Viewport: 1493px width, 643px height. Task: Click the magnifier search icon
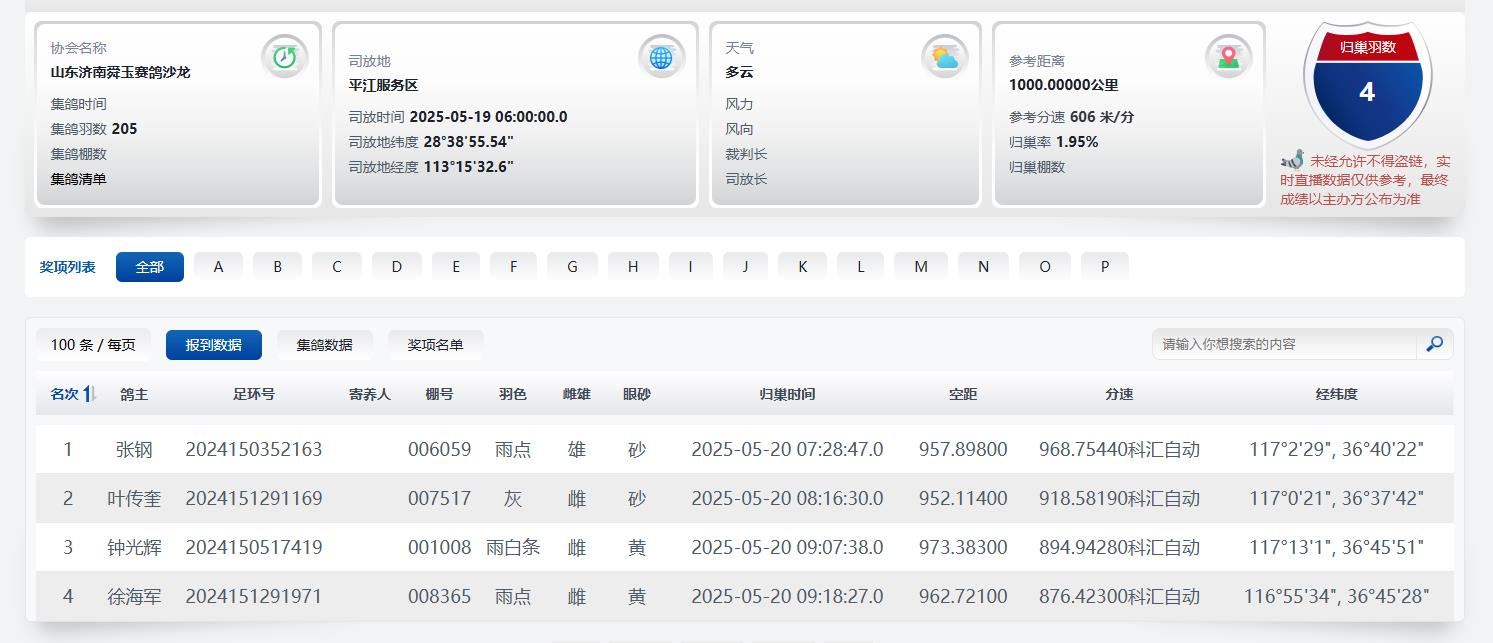coord(1434,344)
